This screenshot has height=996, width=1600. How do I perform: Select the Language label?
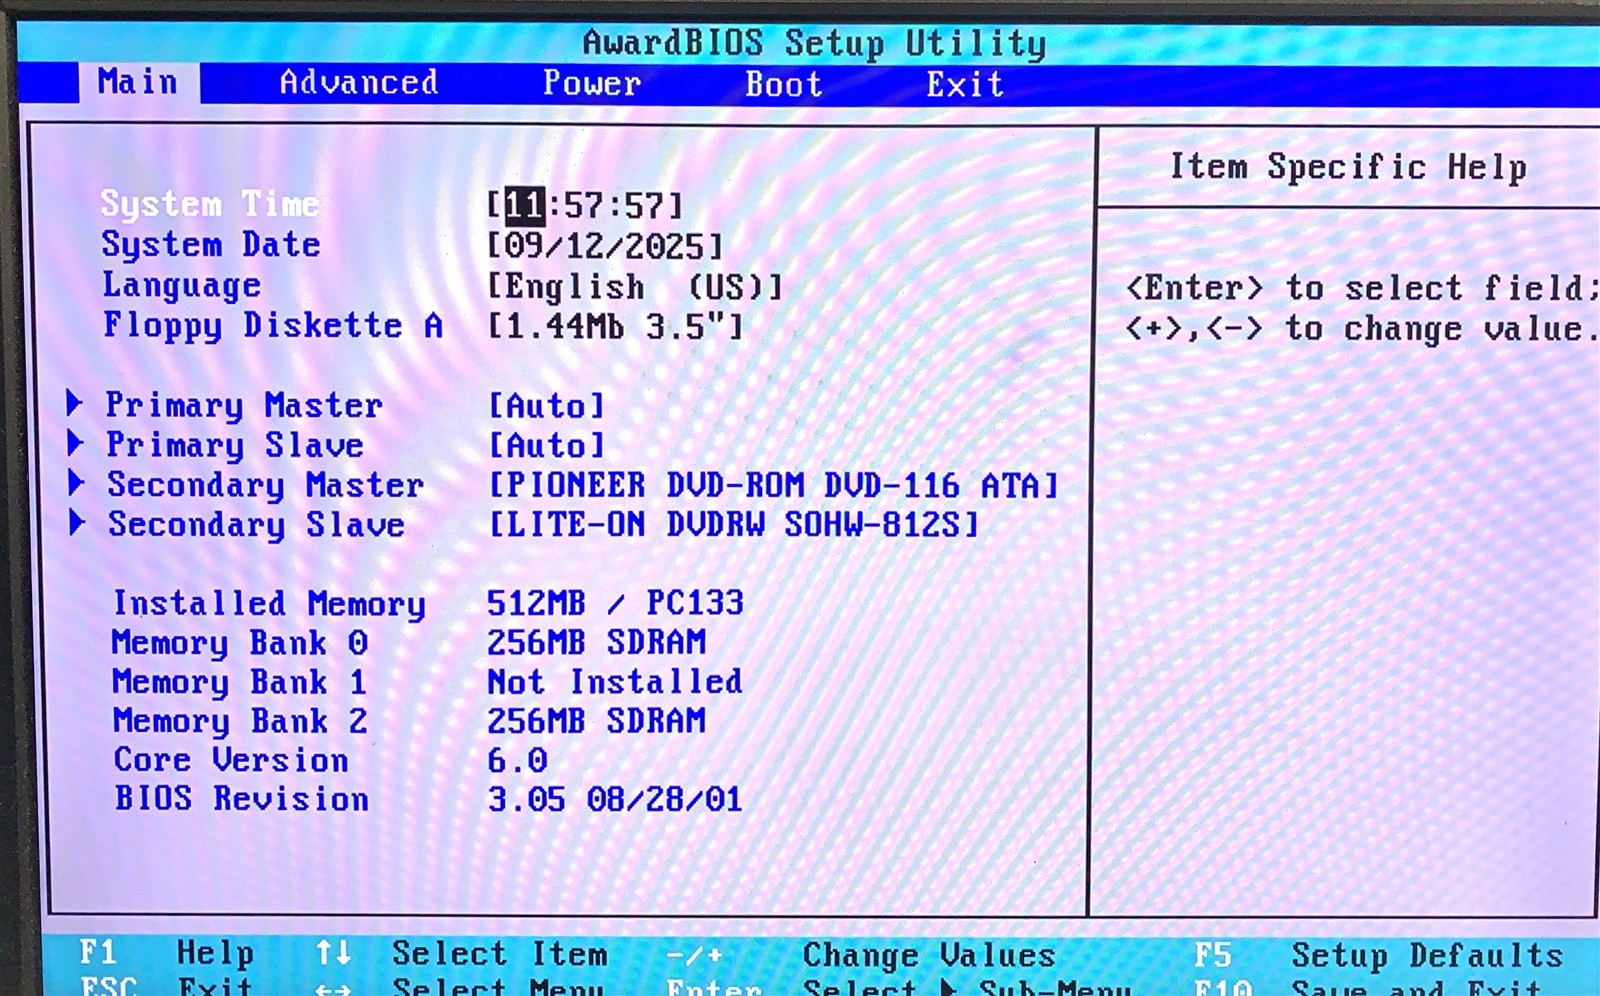(x=182, y=285)
